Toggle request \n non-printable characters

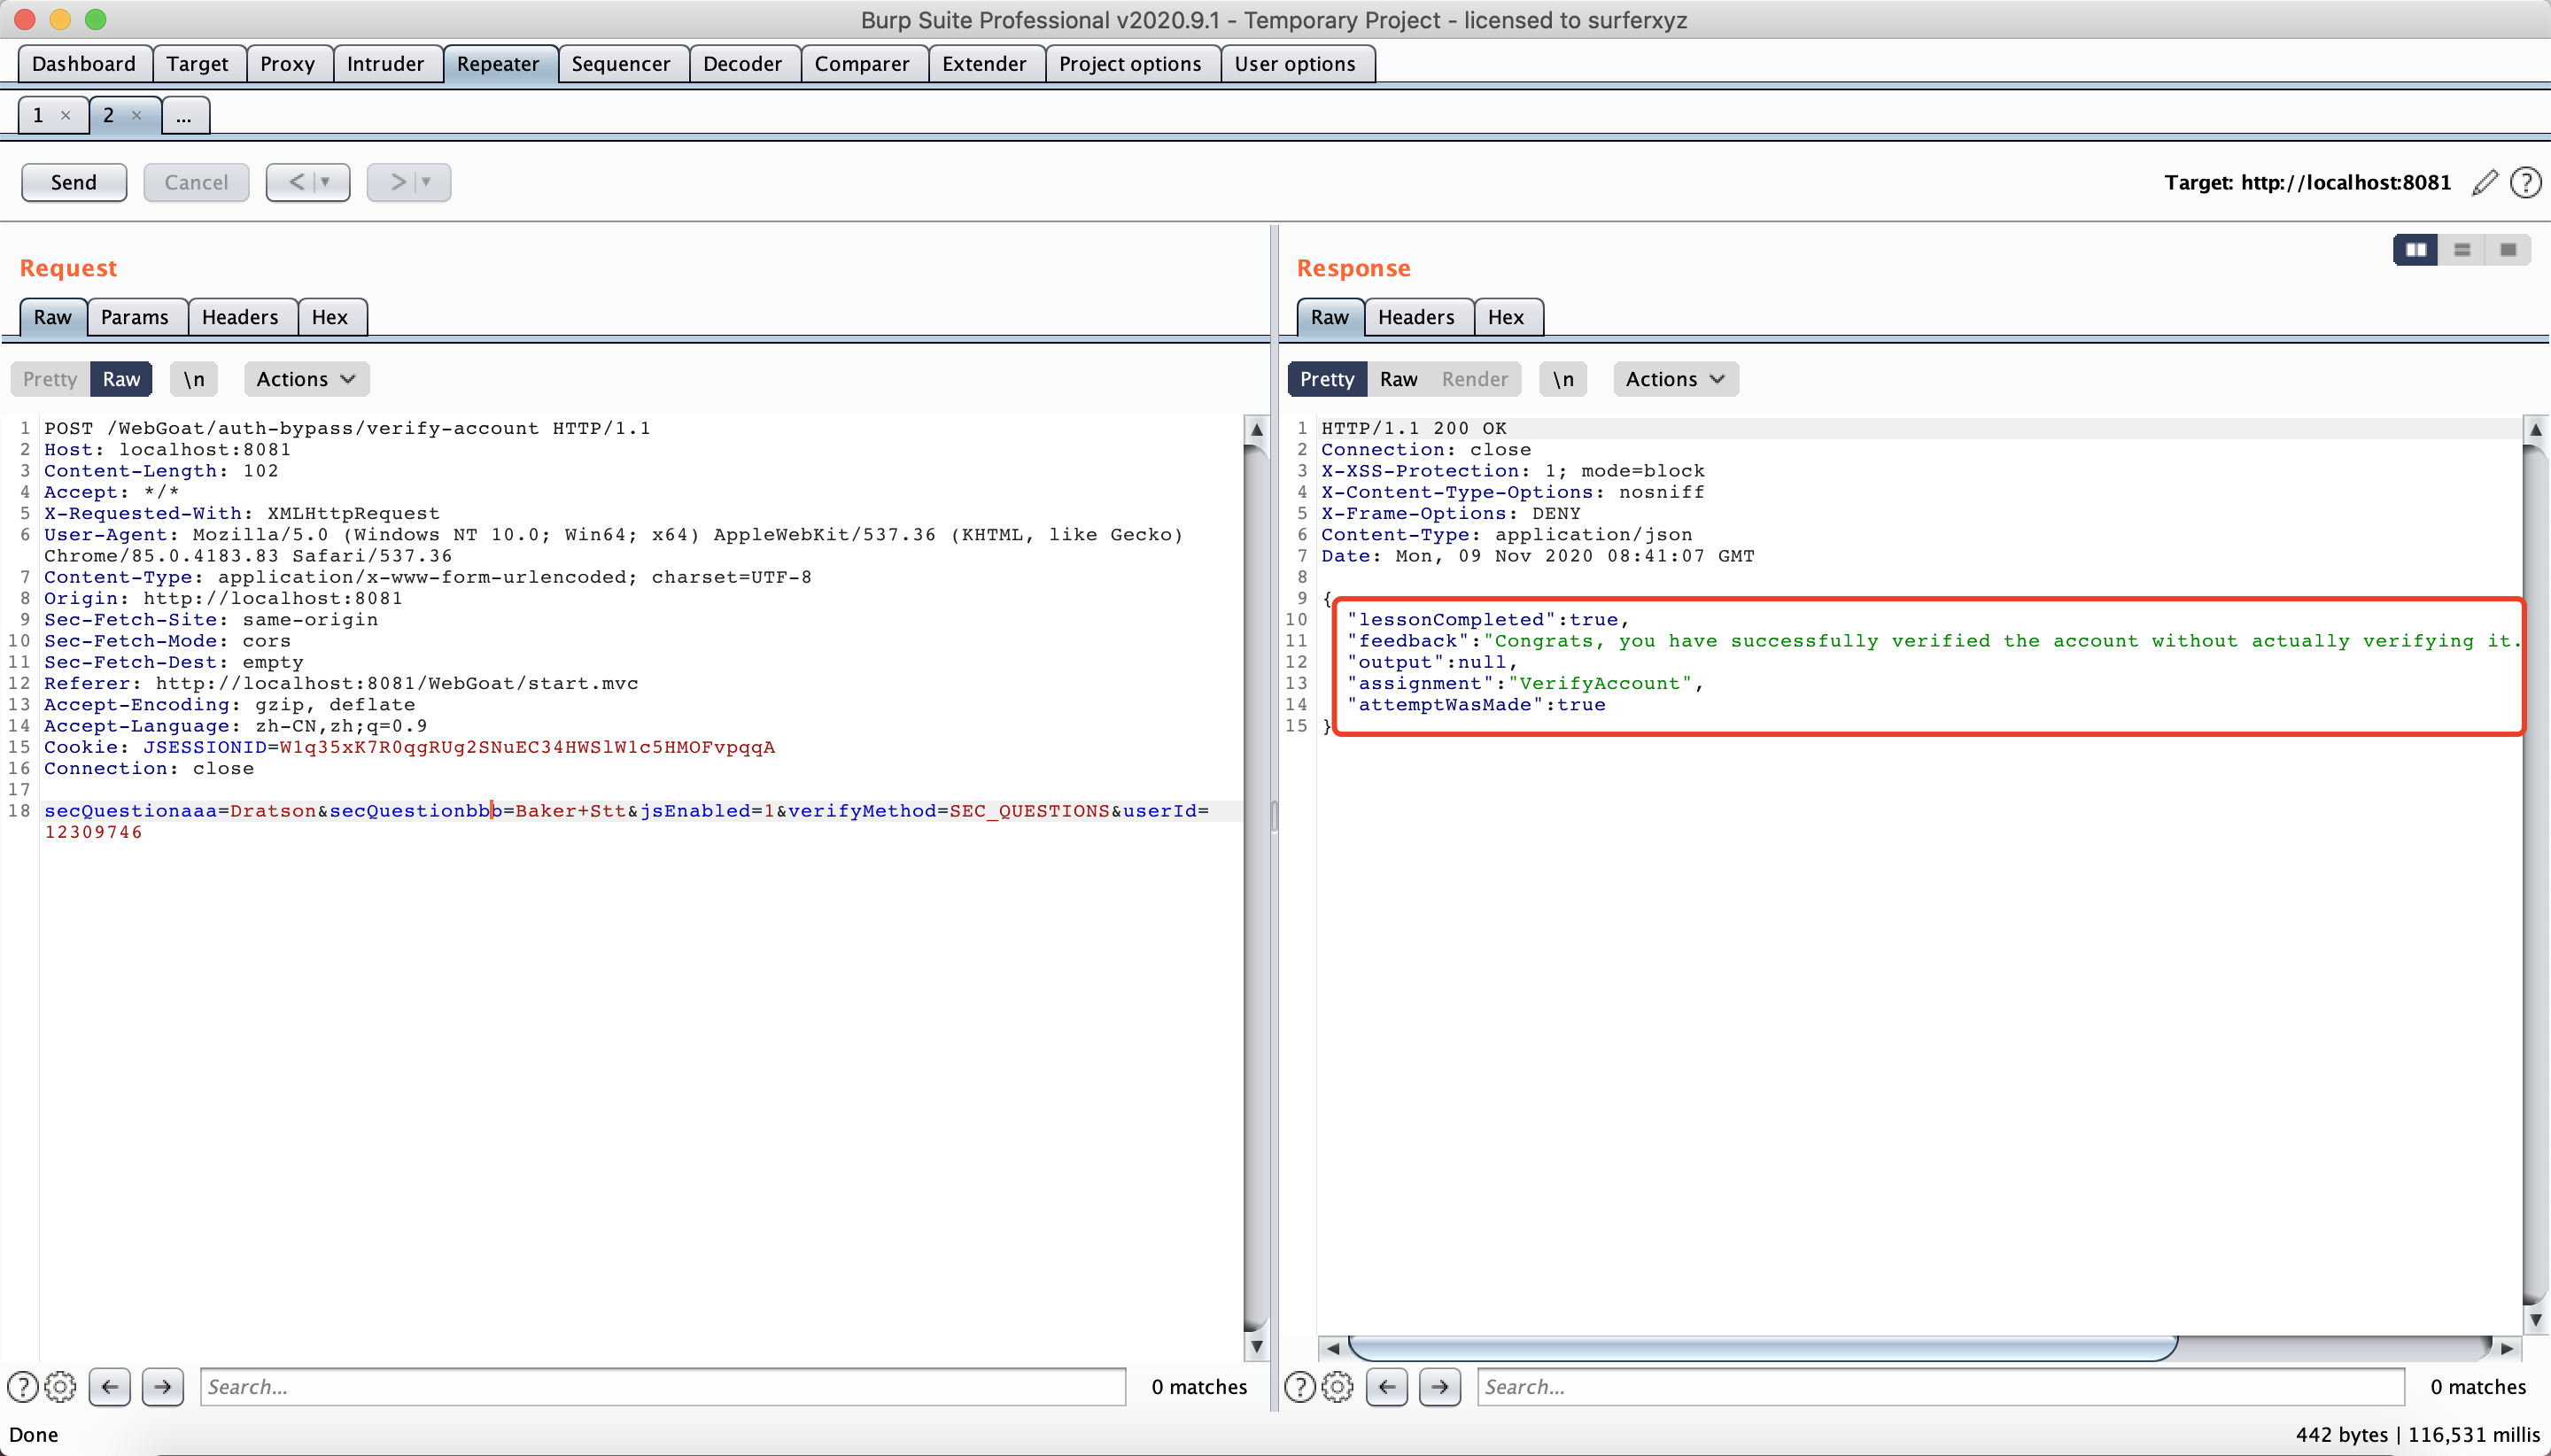194,379
